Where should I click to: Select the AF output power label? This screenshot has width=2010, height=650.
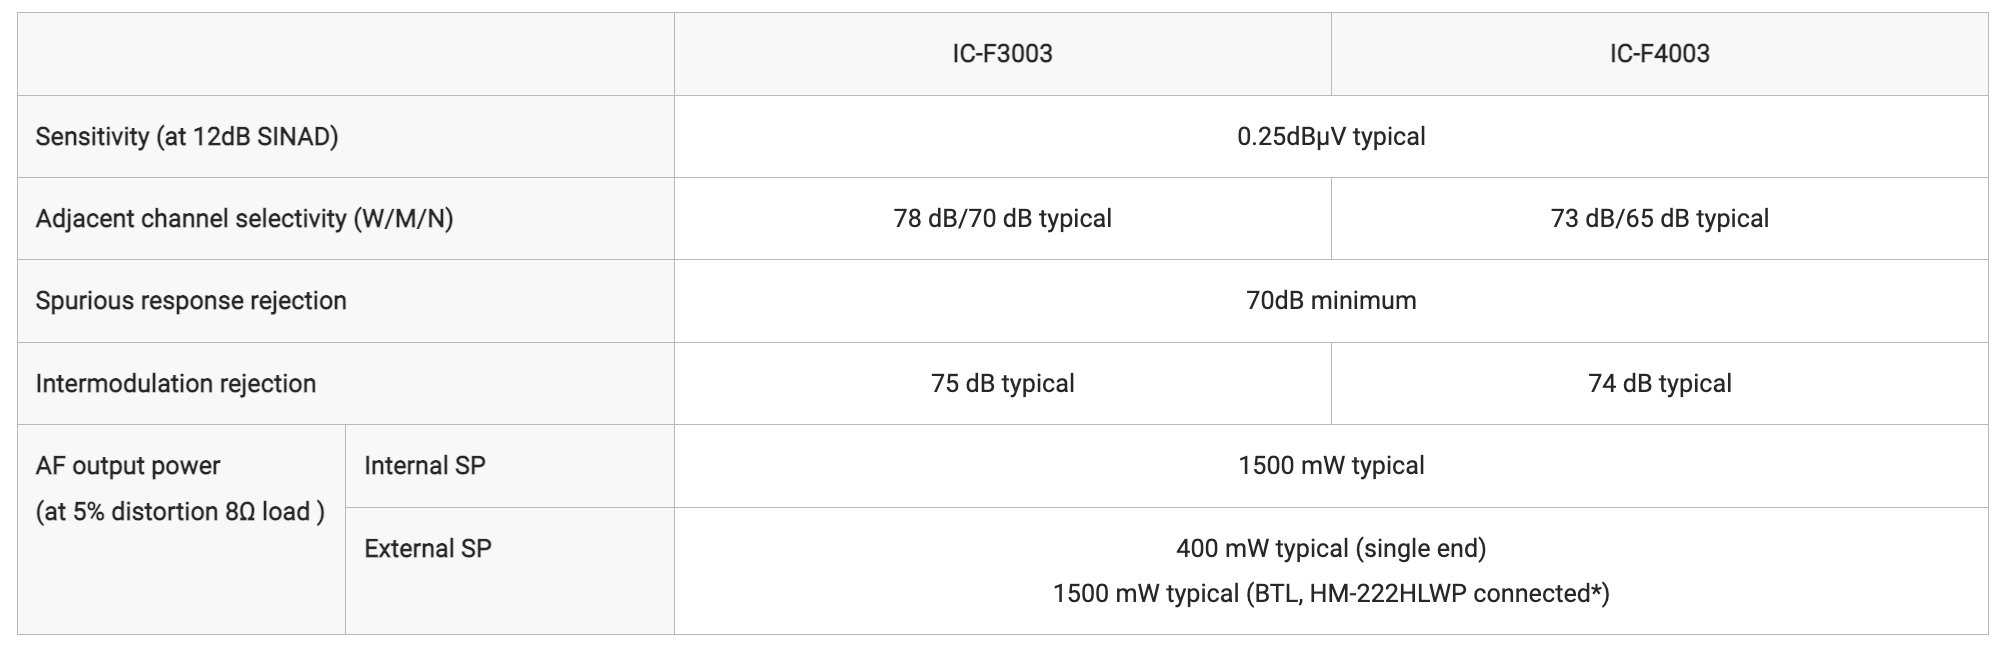coord(128,466)
